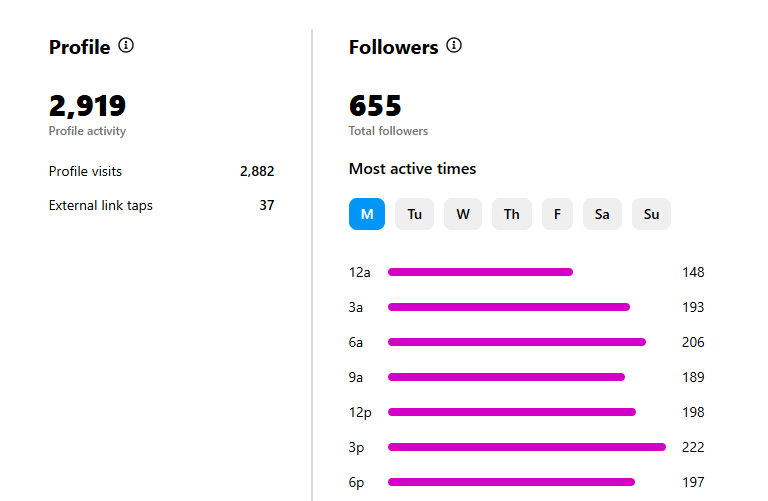Click the 12p activity bar
The height and width of the screenshot is (501, 768).
coord(512,412)
